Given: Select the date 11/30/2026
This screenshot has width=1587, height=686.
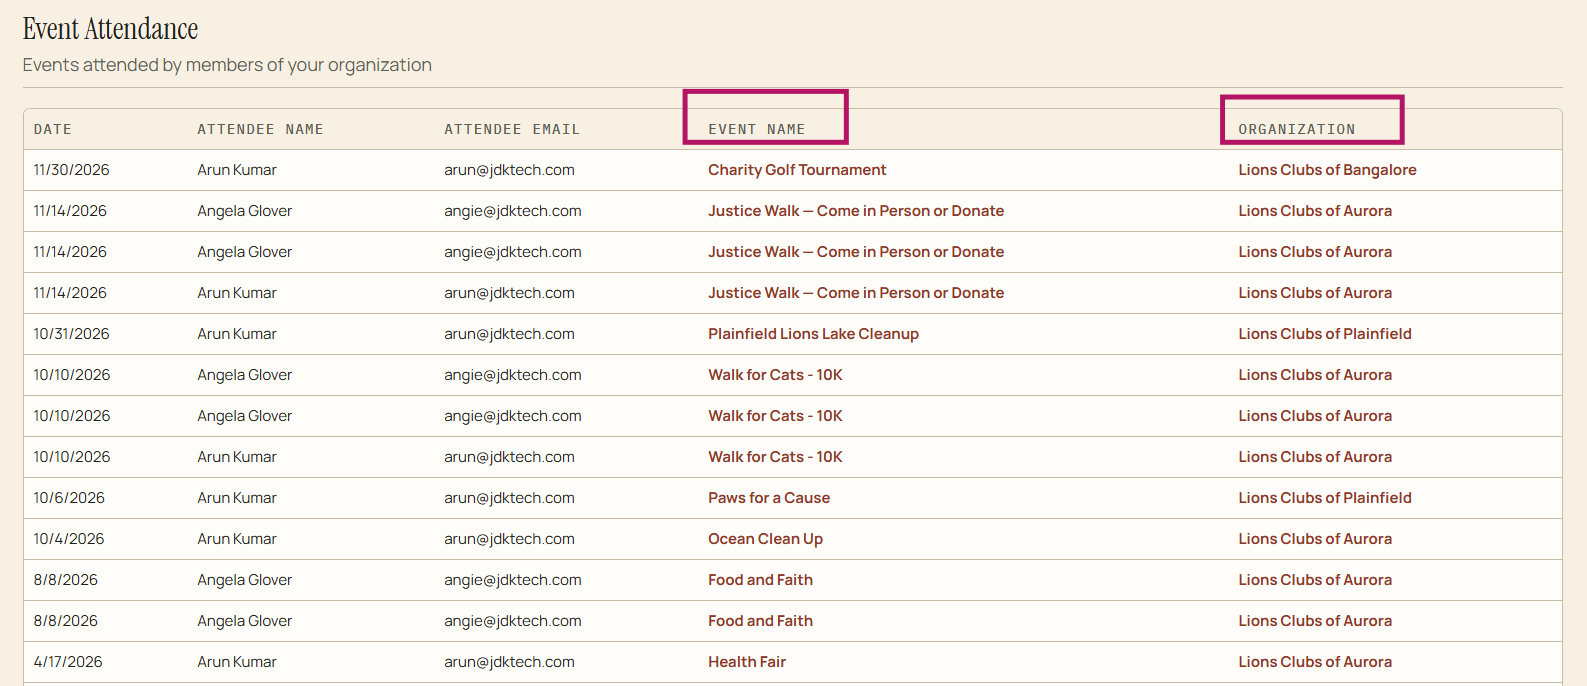Looking at the screenshot, I should [x=71, y=170].
